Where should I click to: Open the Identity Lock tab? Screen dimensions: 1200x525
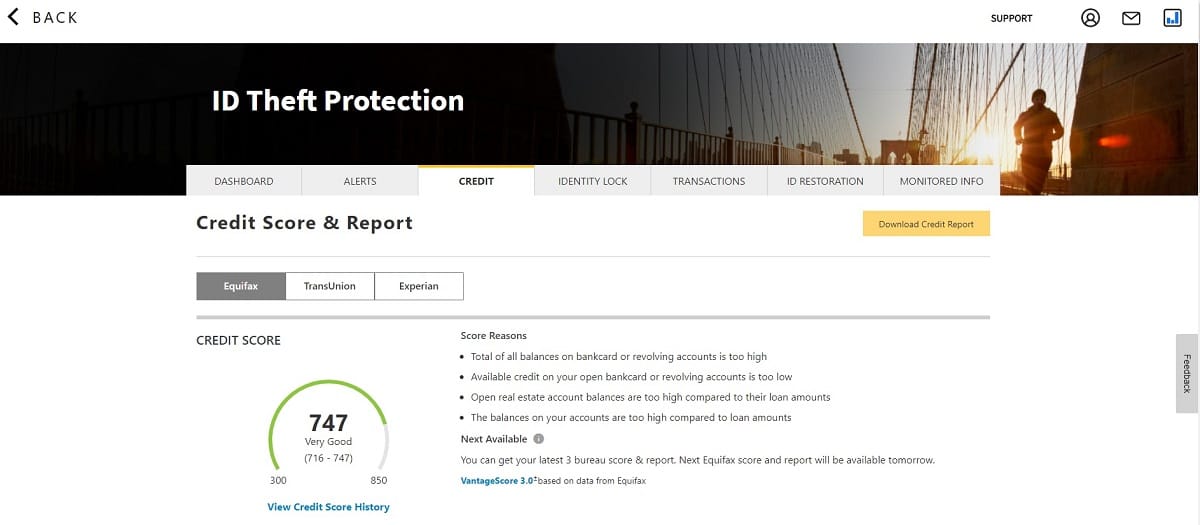coord(593,181)
